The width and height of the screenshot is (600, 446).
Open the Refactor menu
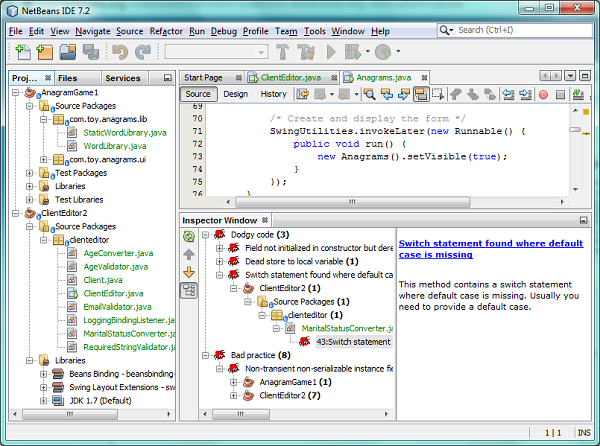click(x=166, y=31)
